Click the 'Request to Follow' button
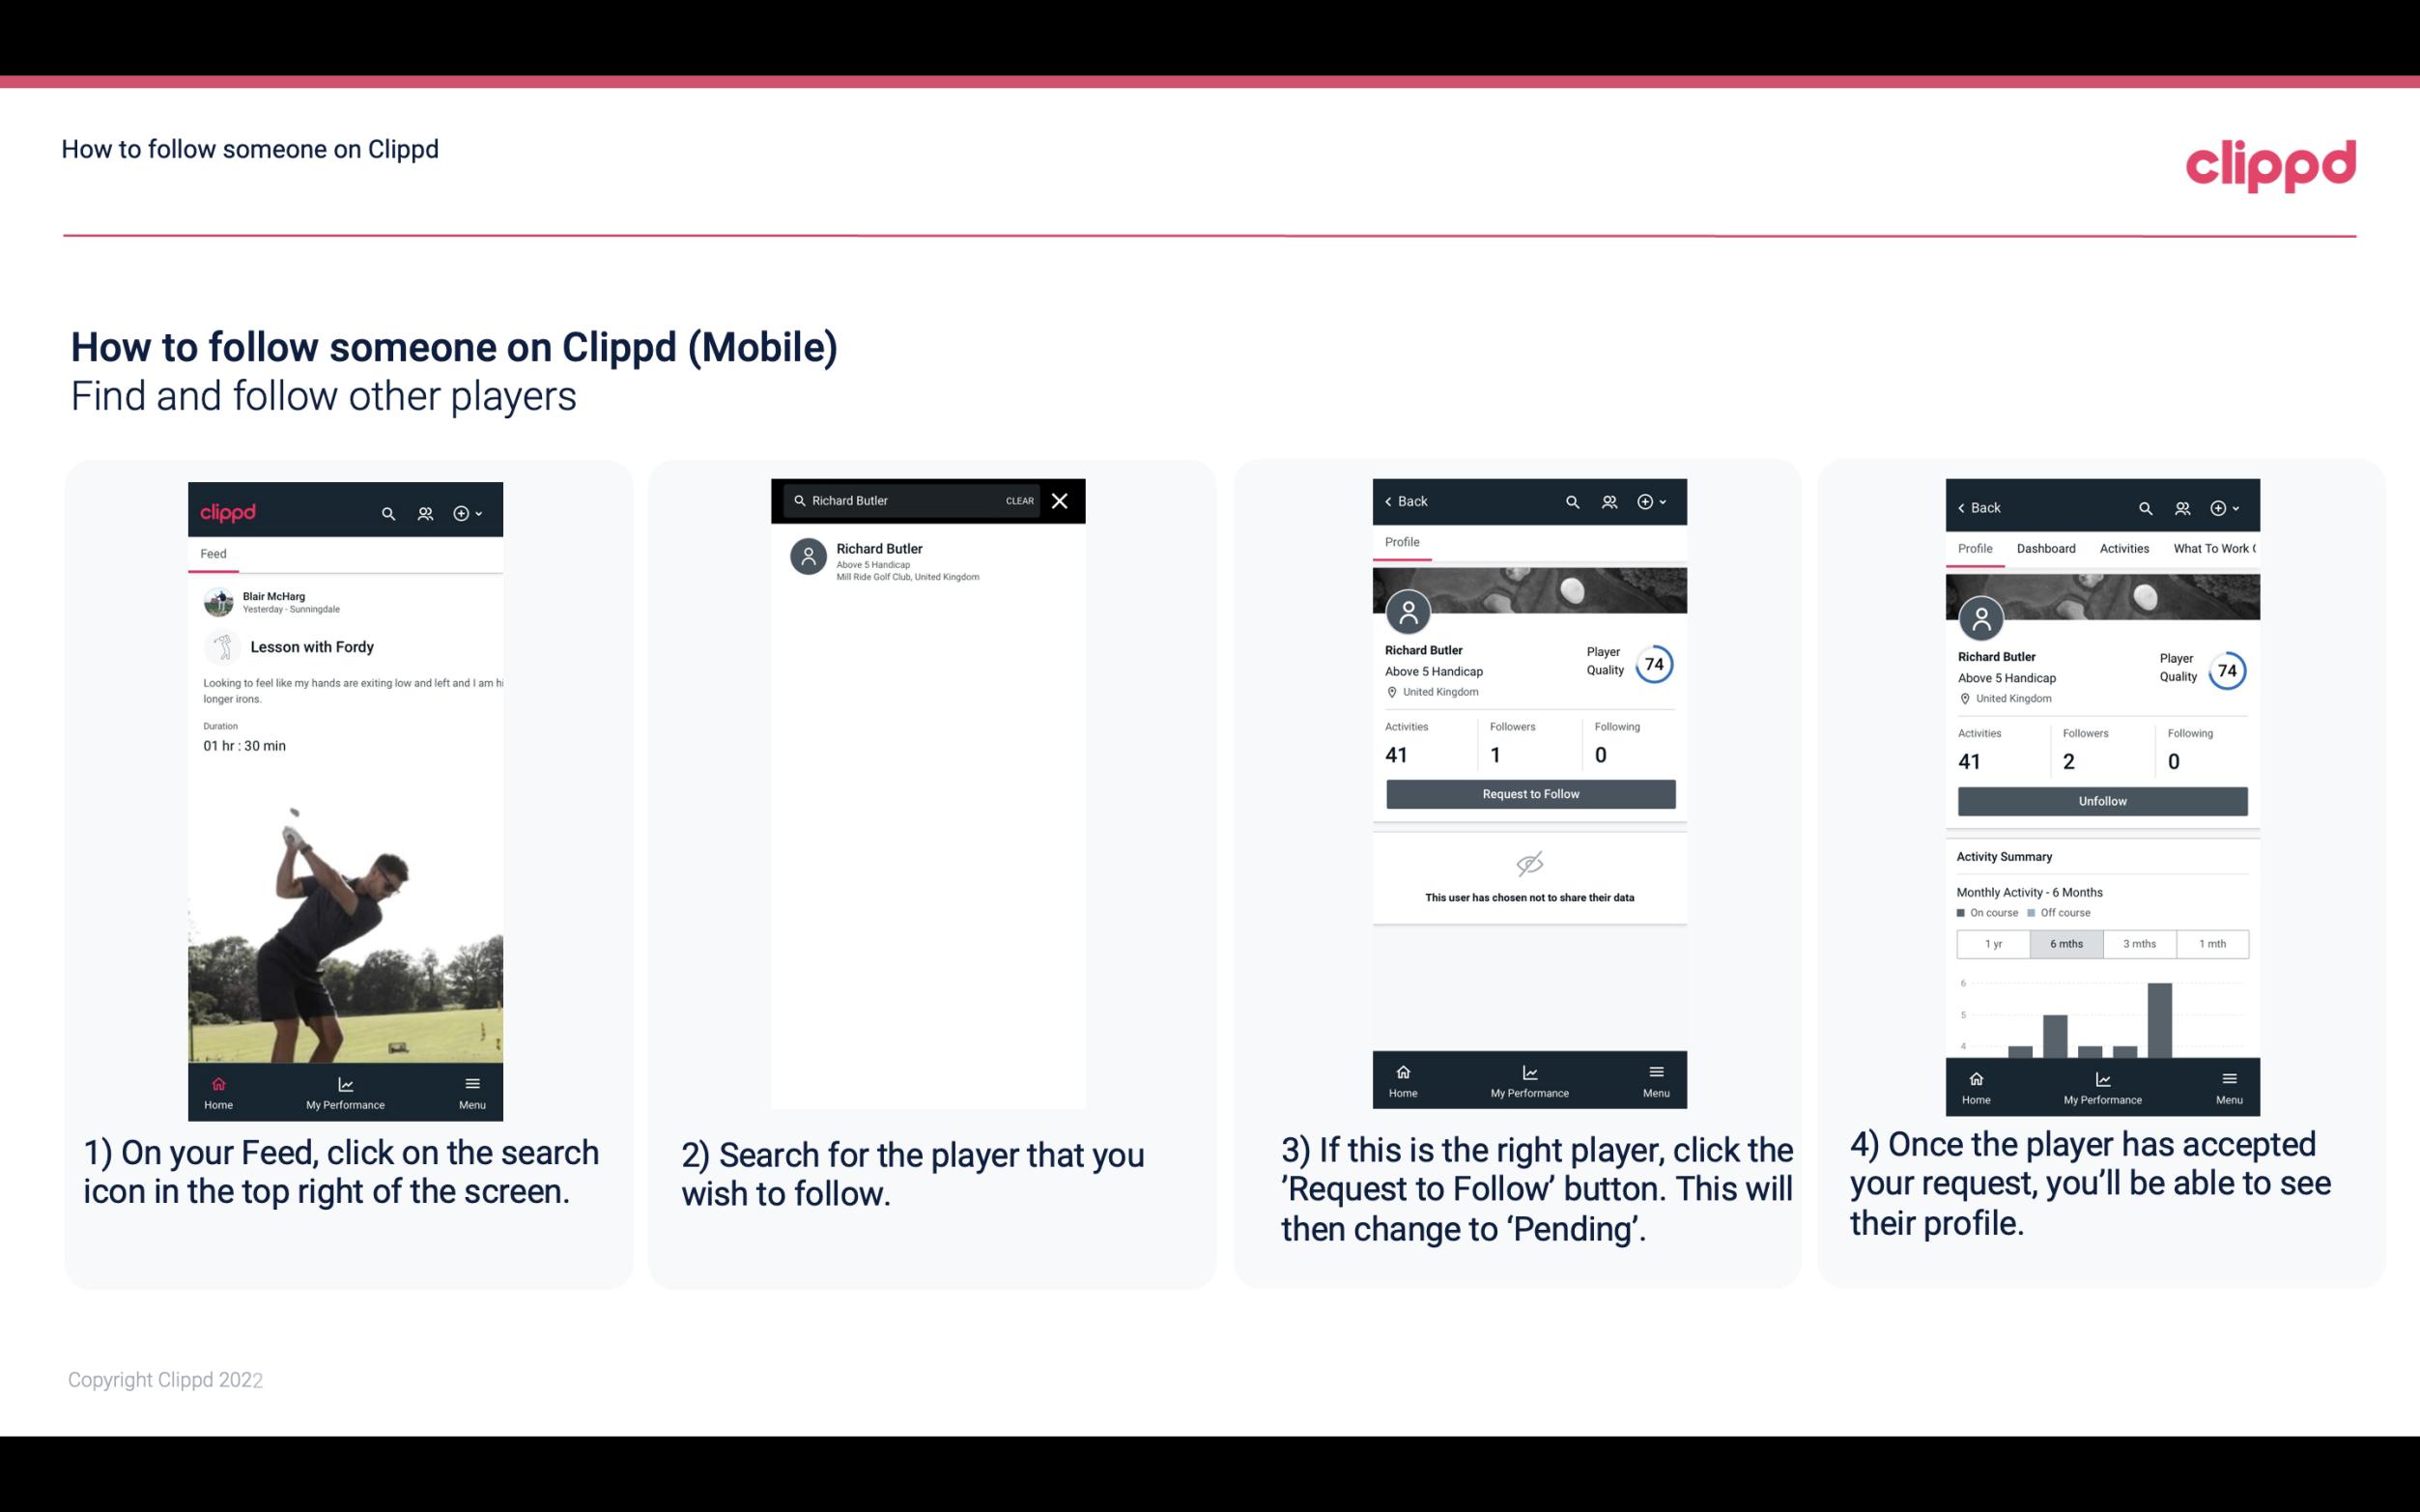 tap(1530, 792)
